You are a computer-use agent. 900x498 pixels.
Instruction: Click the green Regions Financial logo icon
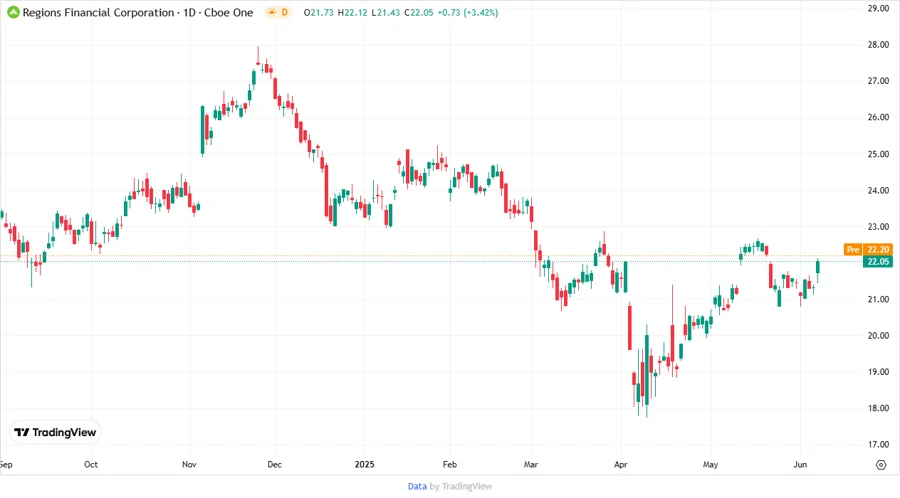pos(13,13)
